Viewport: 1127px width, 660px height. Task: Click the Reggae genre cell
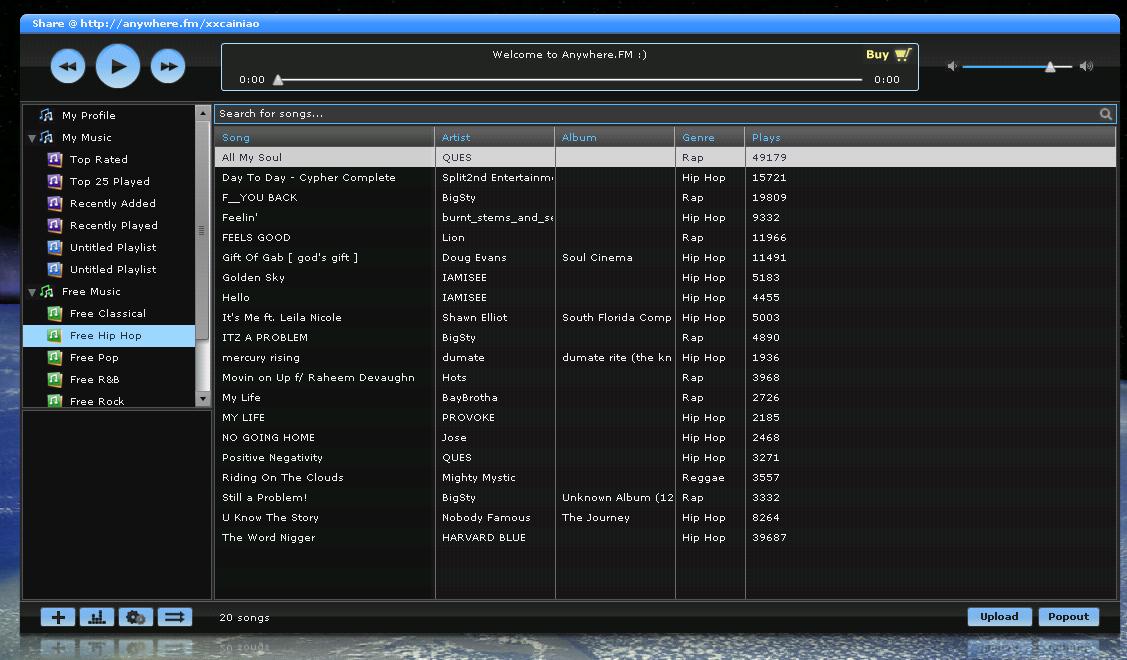(709, 477)
